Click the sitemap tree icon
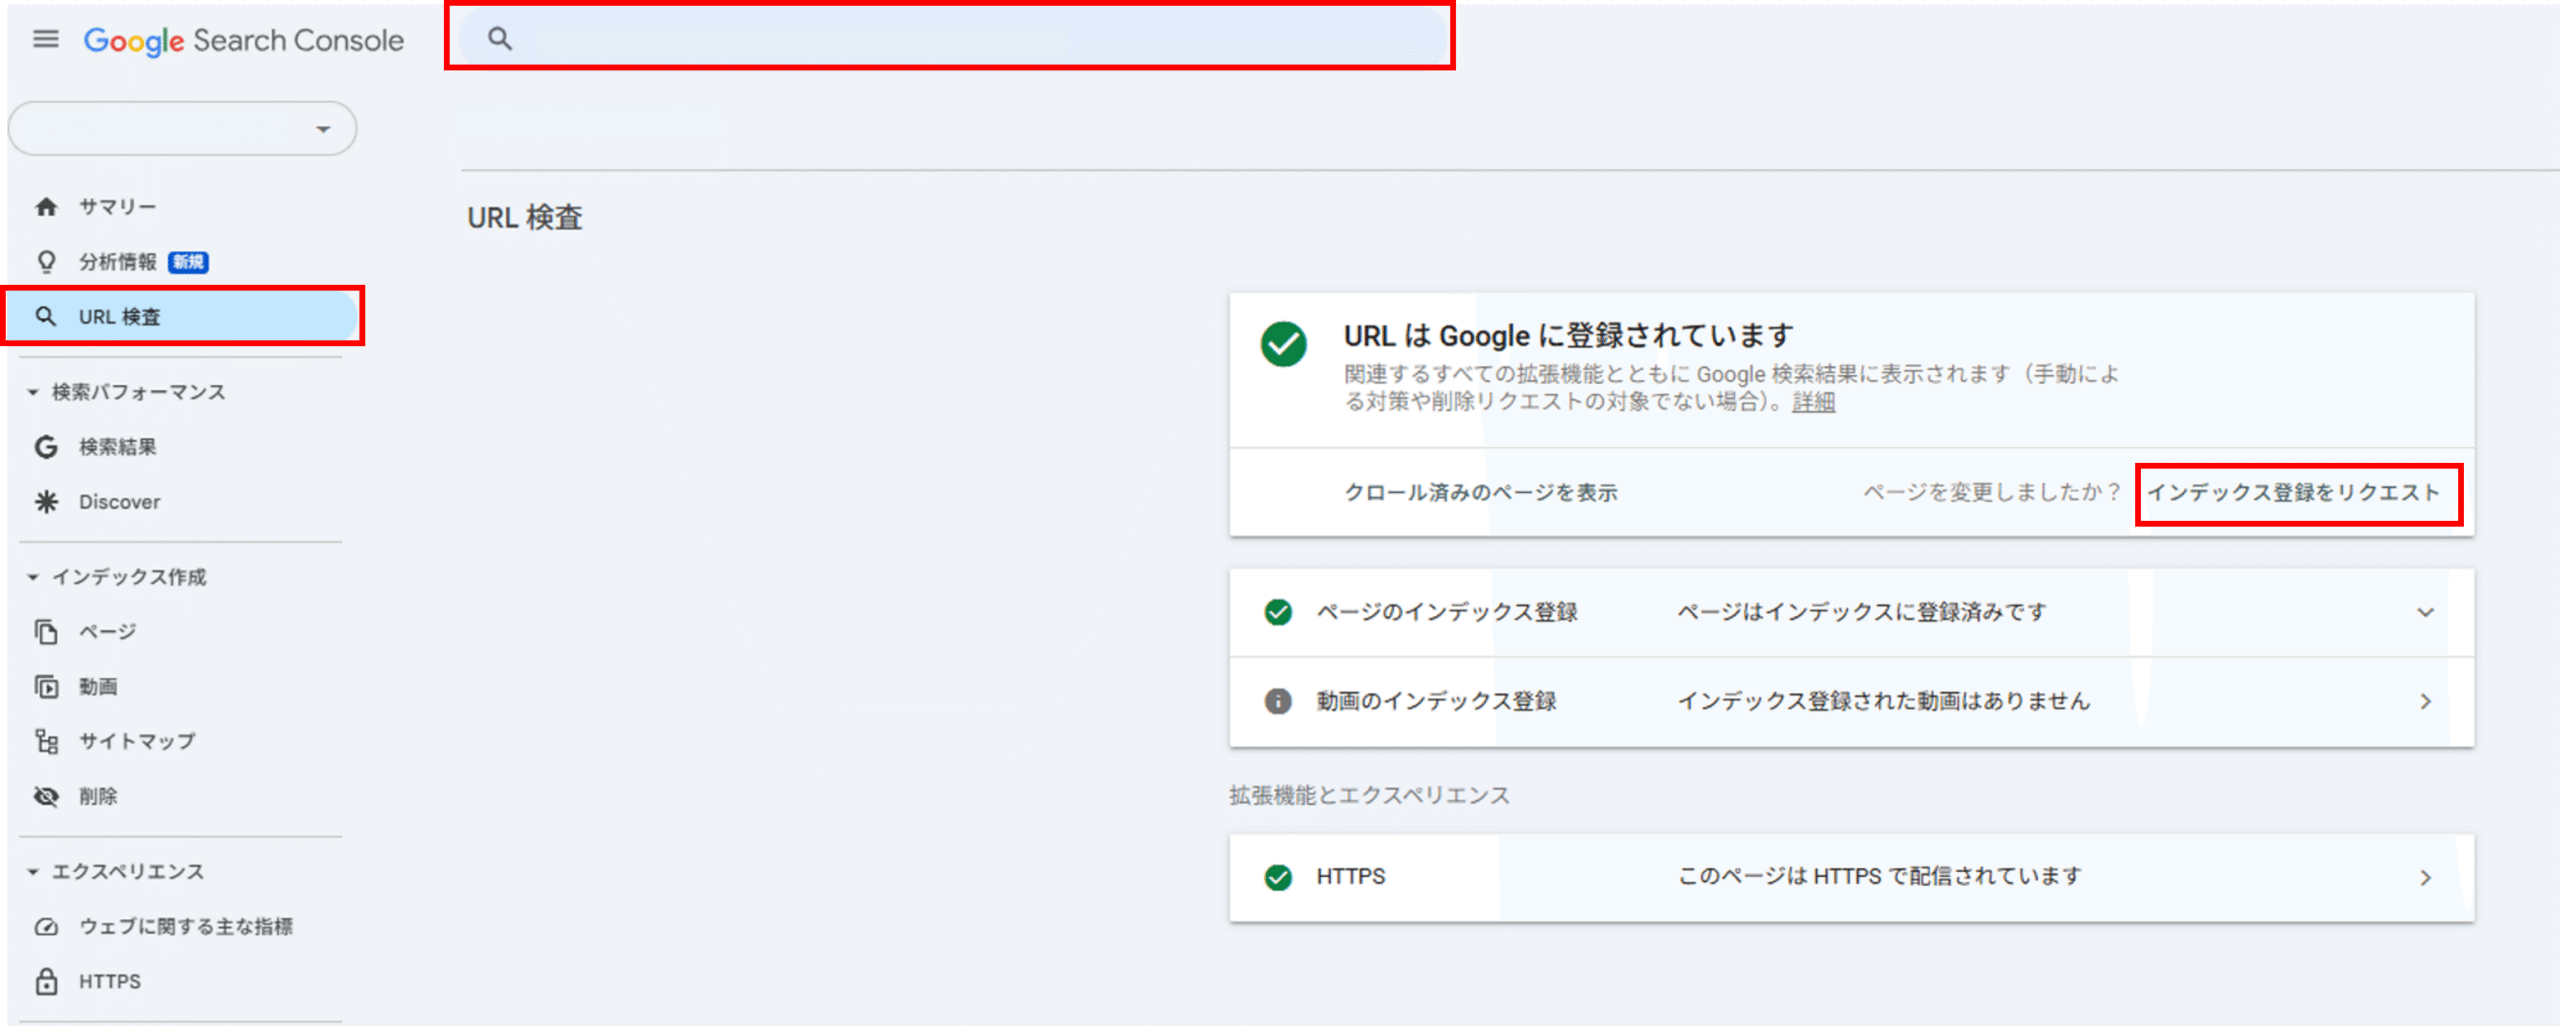Screen dimensions: 2560x1026 click(46, 741)
